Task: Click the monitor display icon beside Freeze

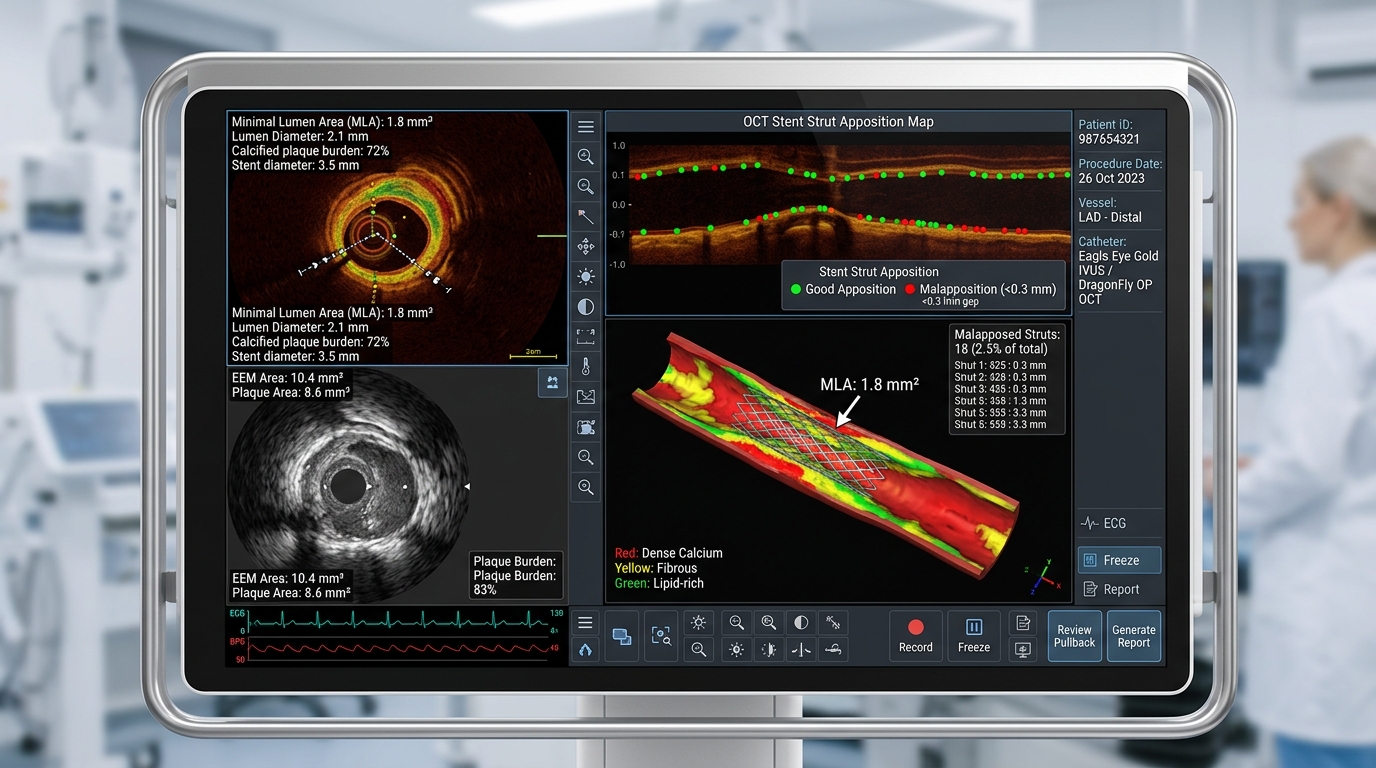Action: pyautogui.click(x=1023, y=650)
